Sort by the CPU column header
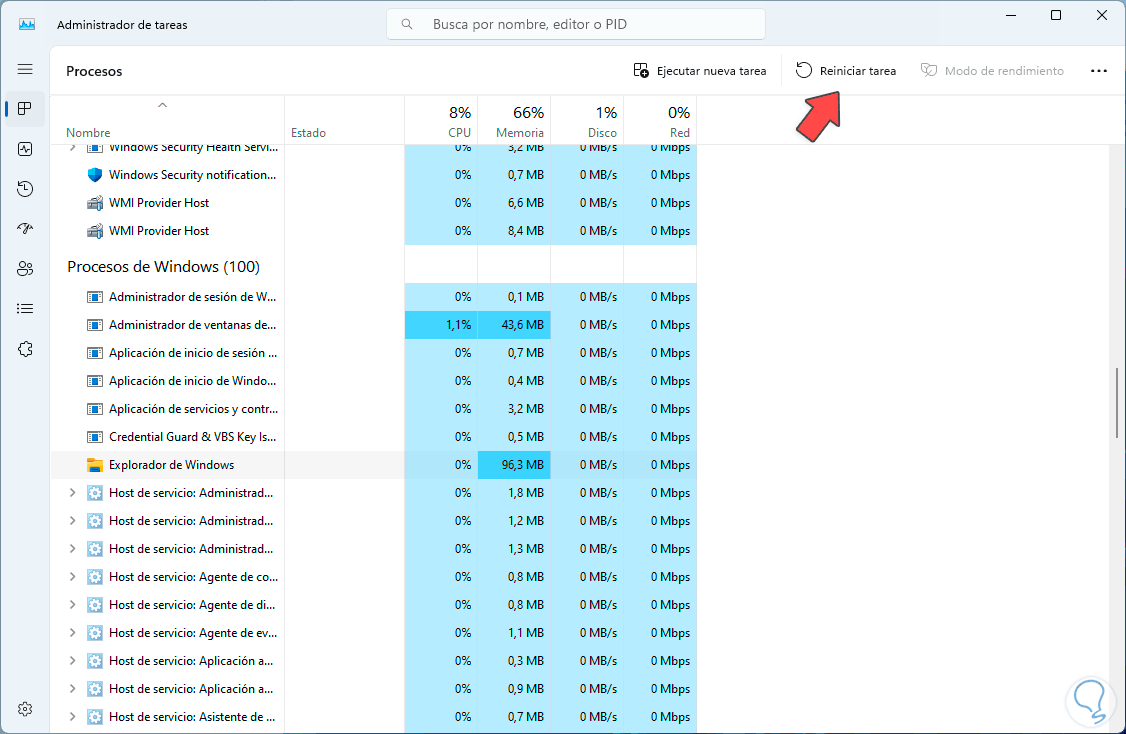The width and height of the screenshot is (1126, 734). click(x=441, y=121)
